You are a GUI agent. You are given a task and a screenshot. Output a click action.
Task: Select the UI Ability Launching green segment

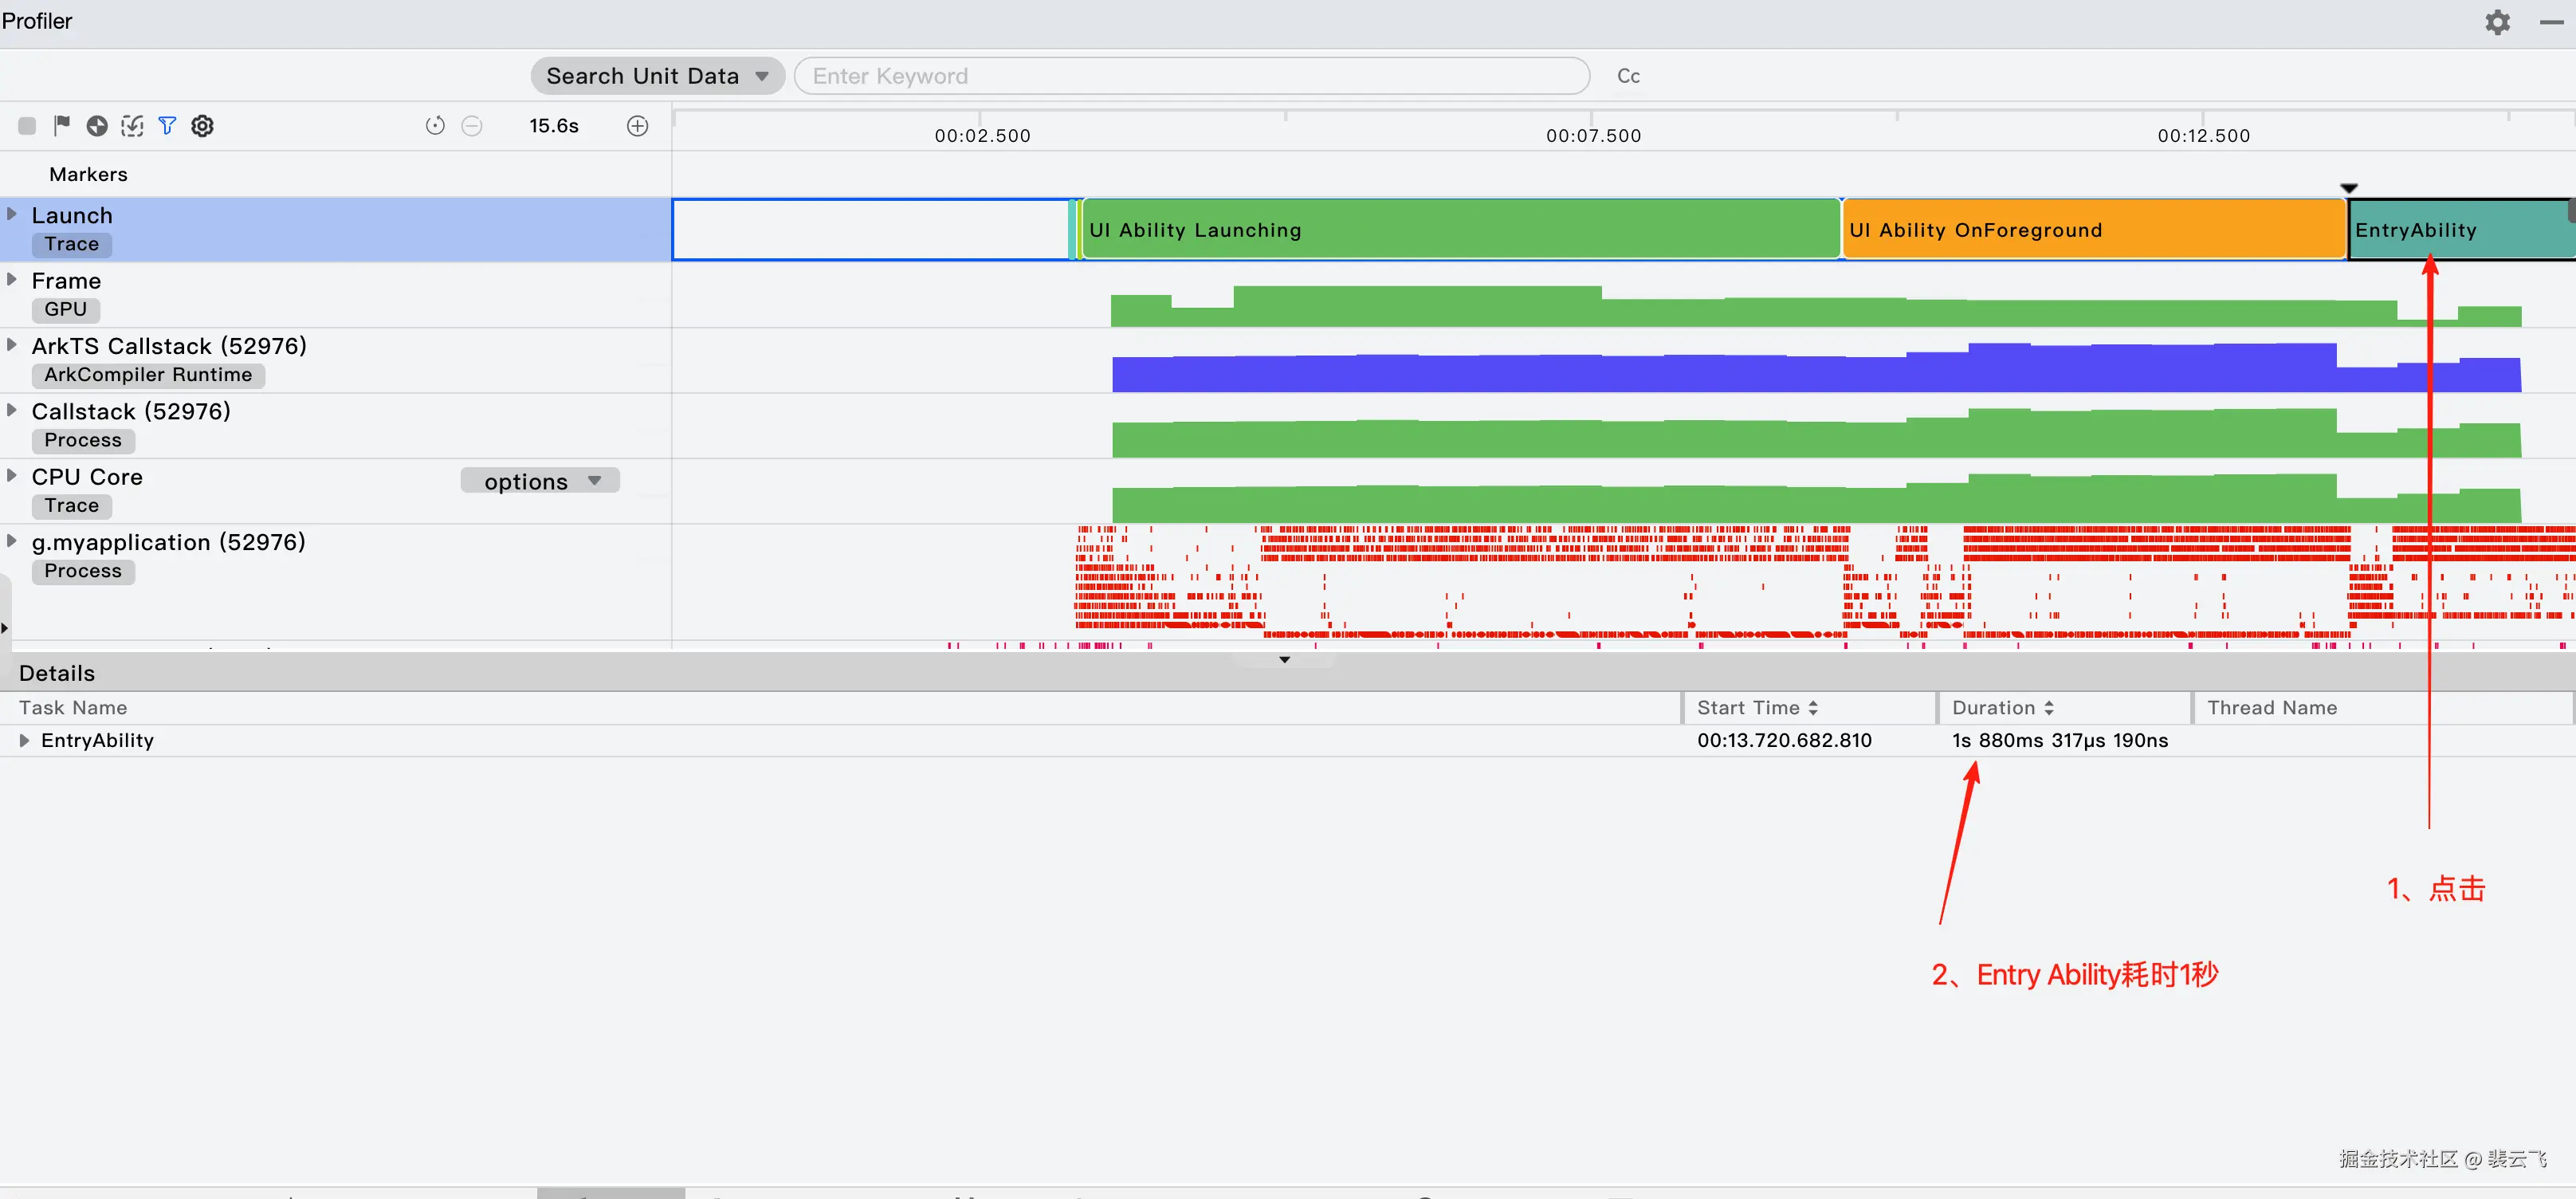pos(1460,230)
